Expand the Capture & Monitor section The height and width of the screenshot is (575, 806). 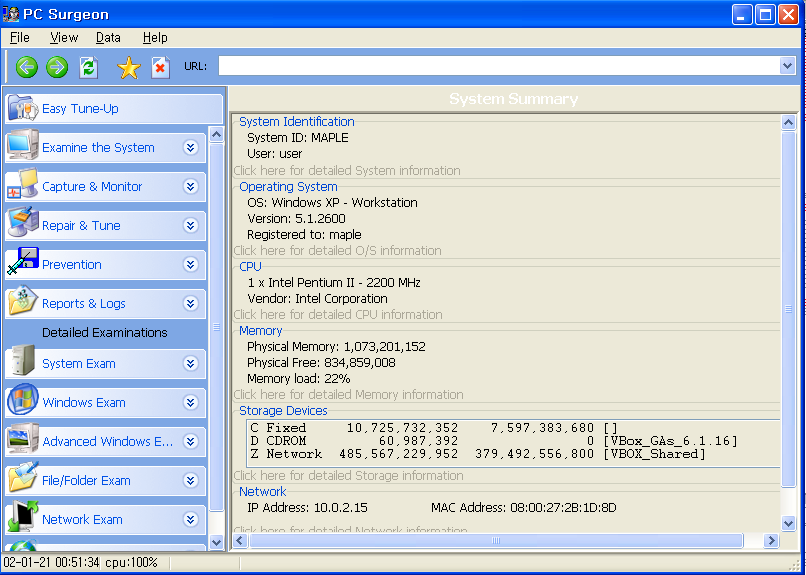(190, 187)
